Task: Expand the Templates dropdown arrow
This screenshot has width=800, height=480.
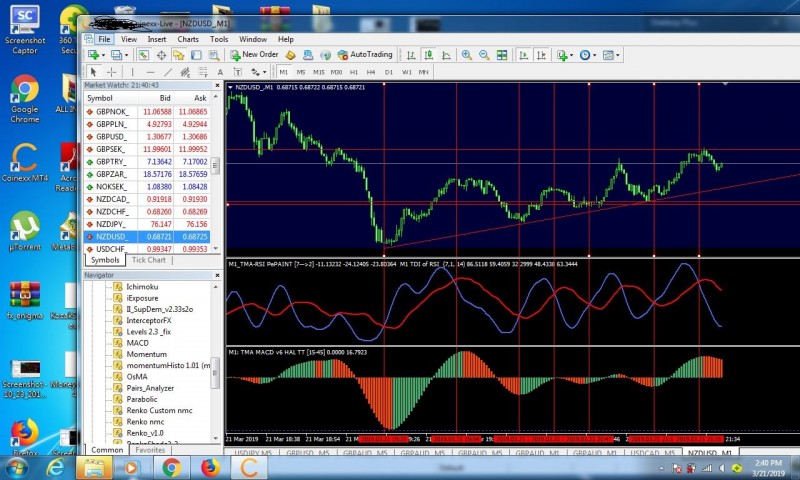Action: [x=617, y=55]
